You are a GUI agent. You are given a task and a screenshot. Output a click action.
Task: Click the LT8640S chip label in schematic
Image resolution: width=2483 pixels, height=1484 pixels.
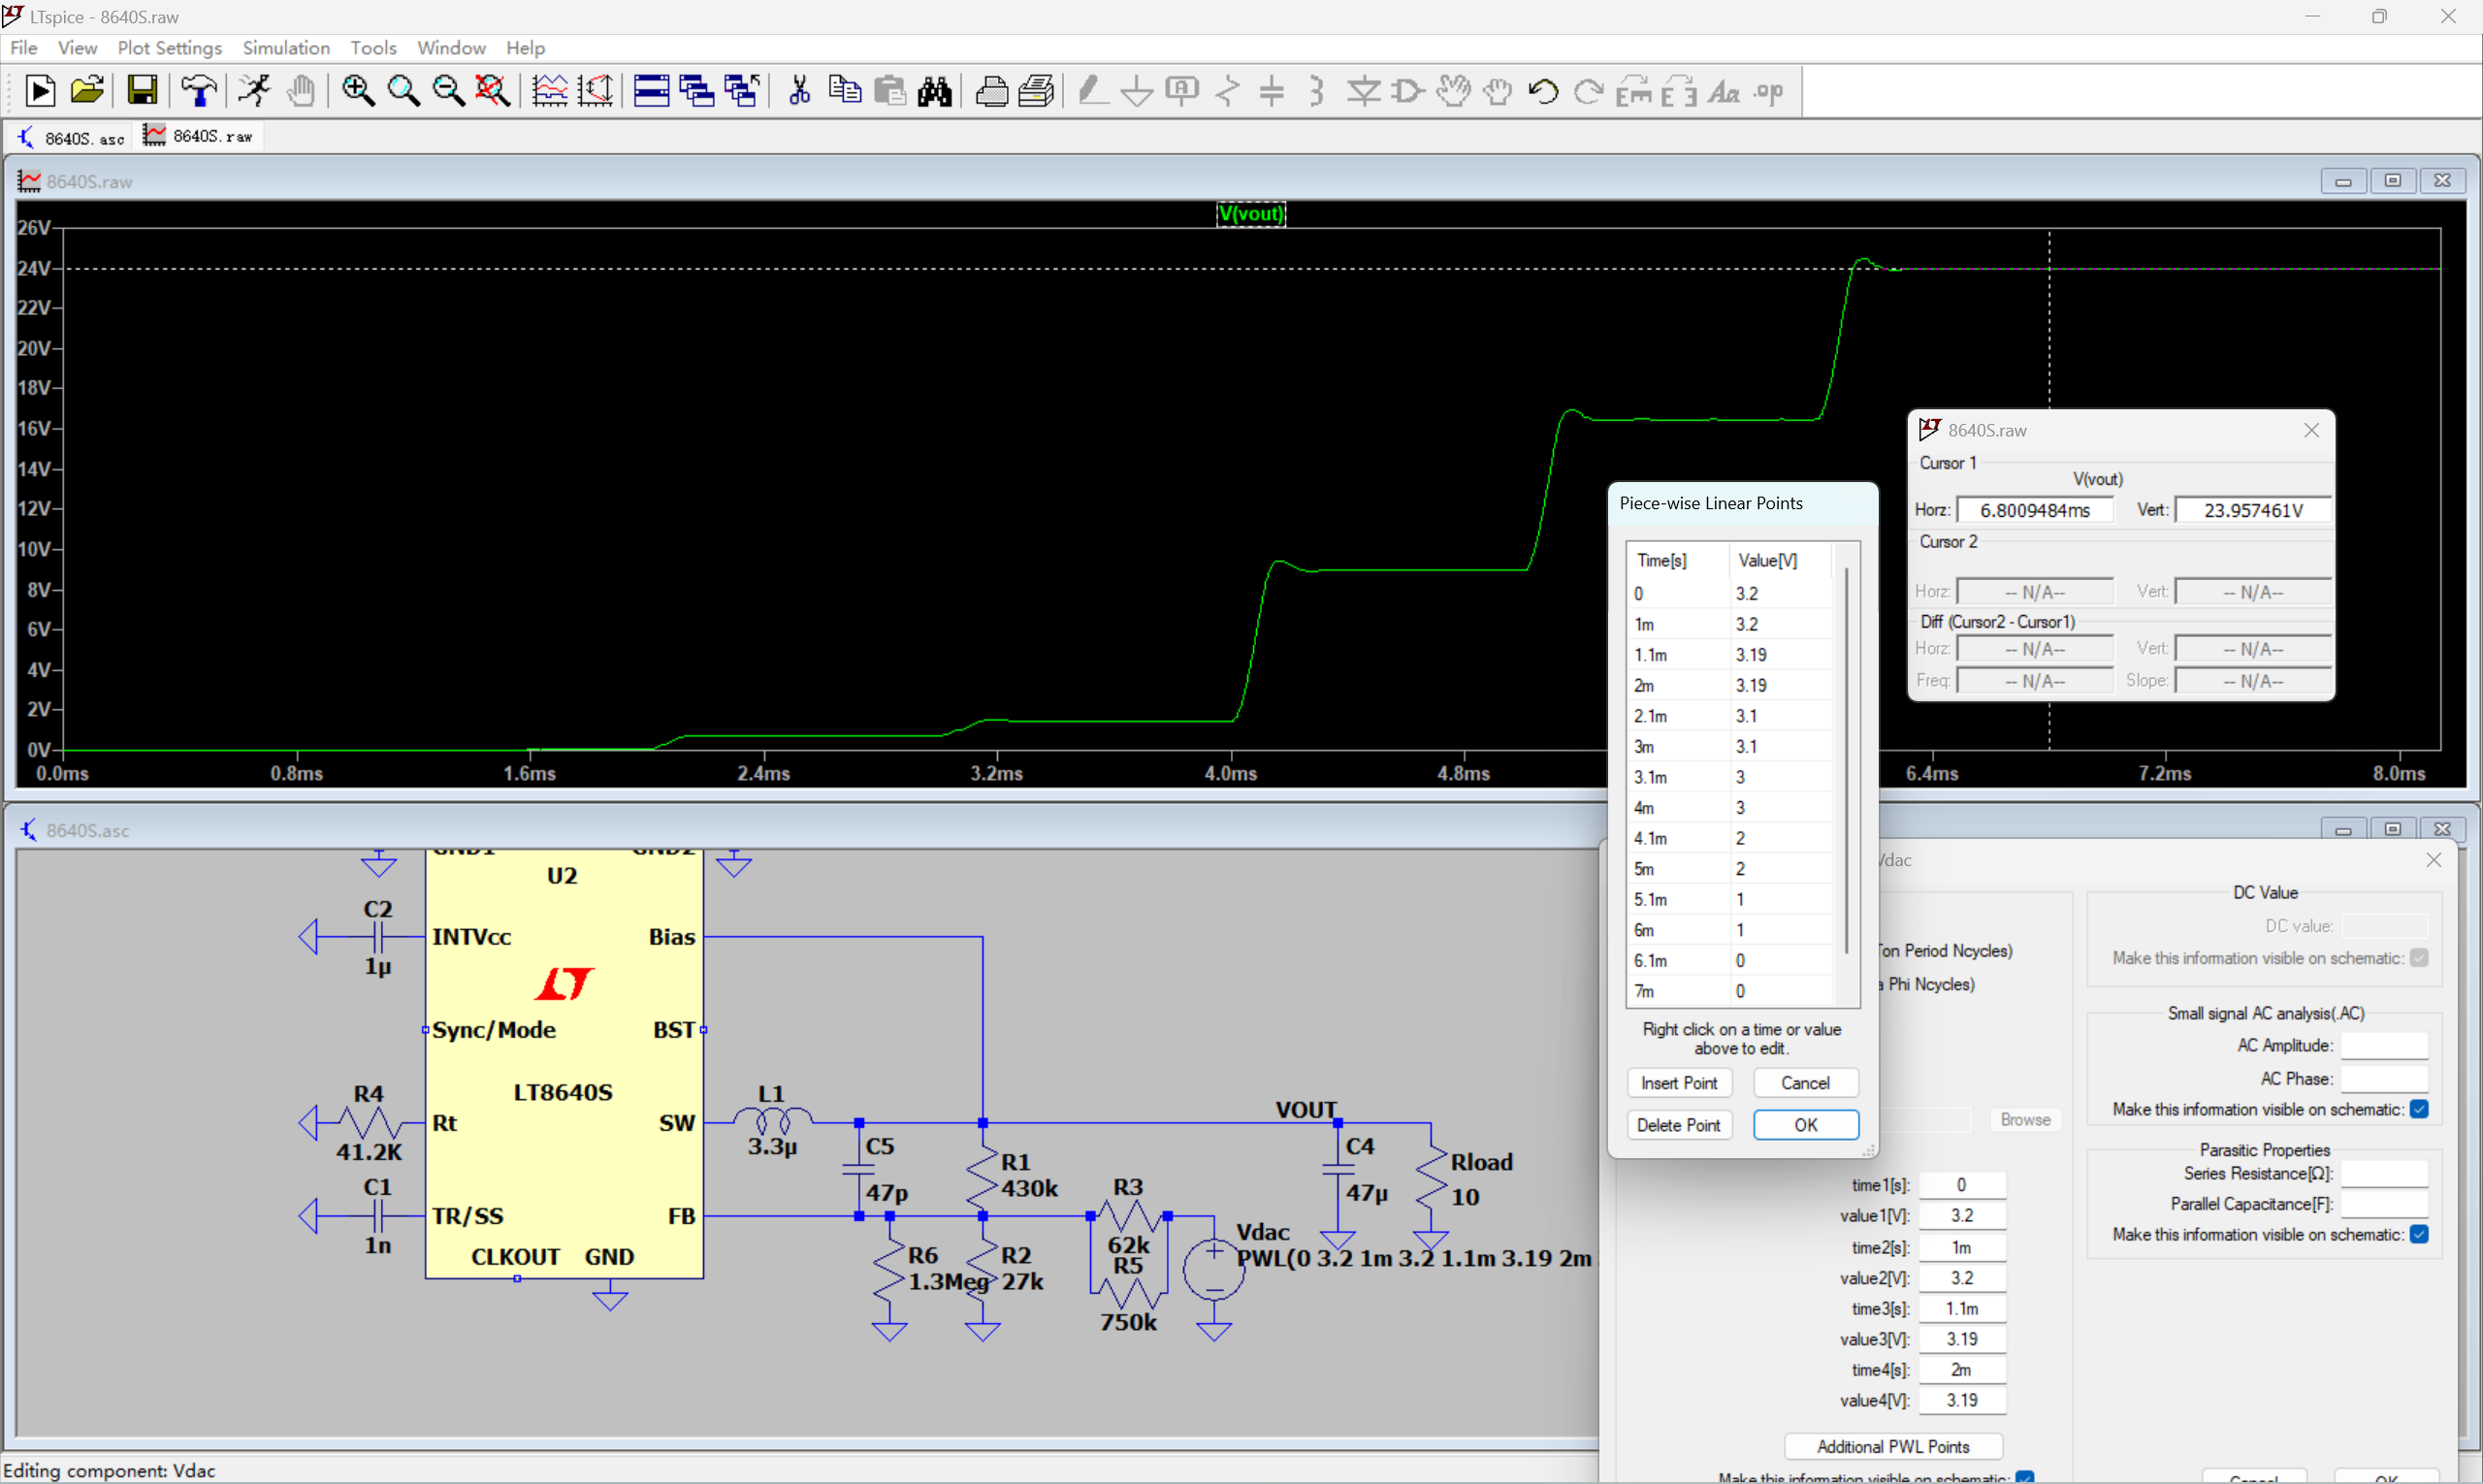point(563,1092)
